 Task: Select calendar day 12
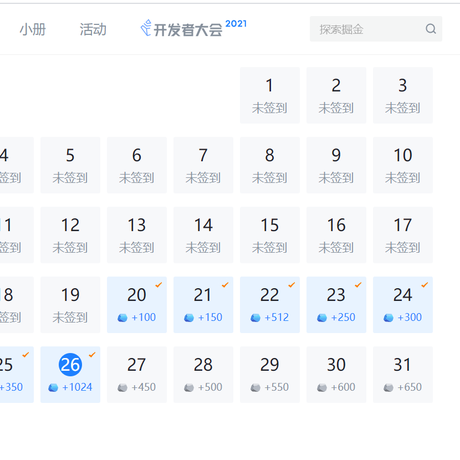pos(70,235)
